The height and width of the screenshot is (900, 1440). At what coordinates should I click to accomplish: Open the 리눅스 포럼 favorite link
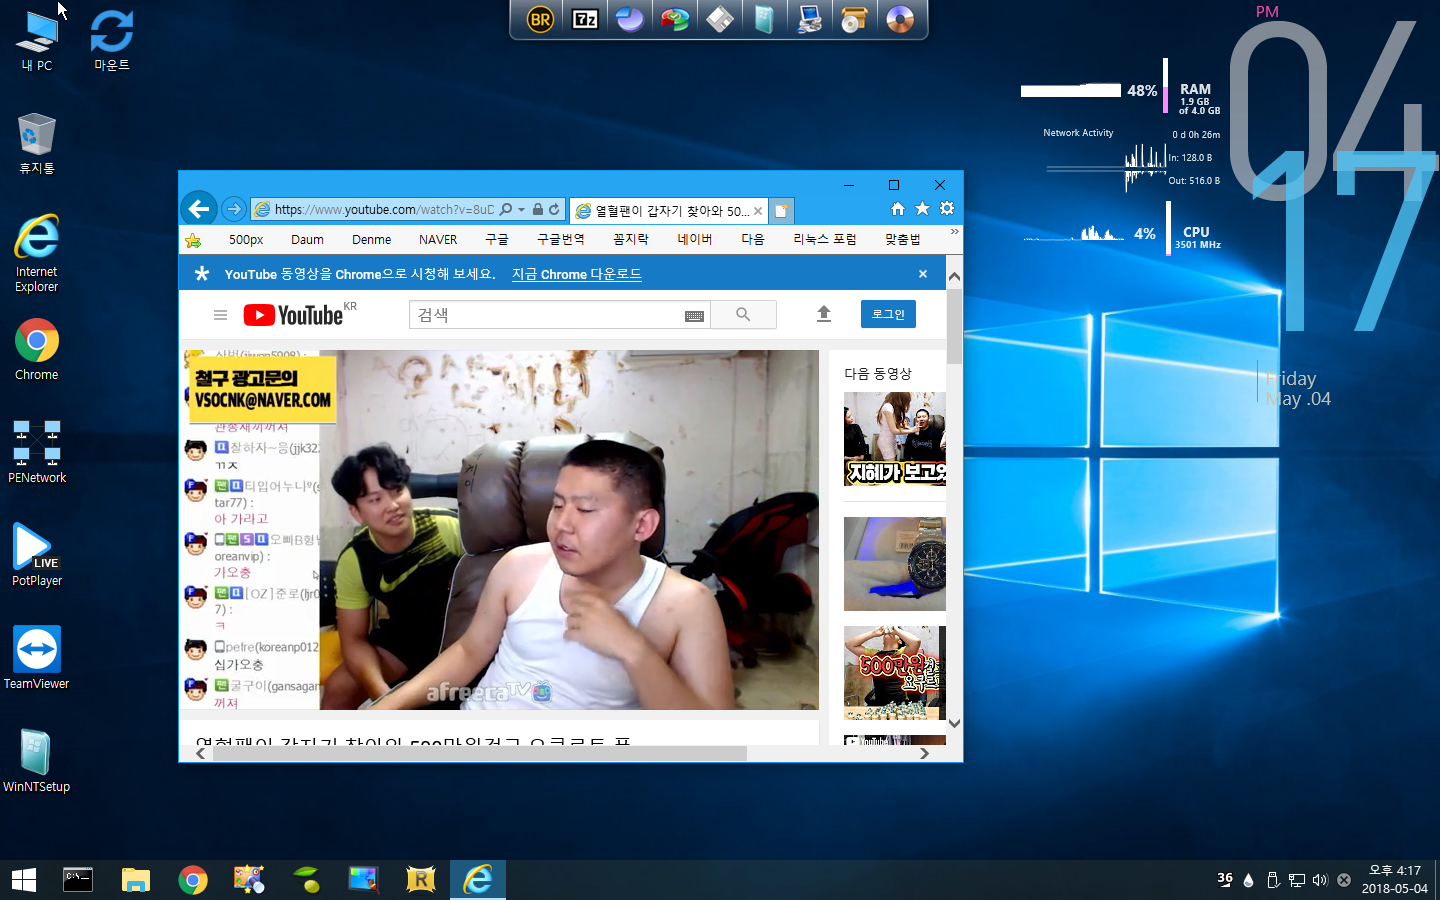825,240
